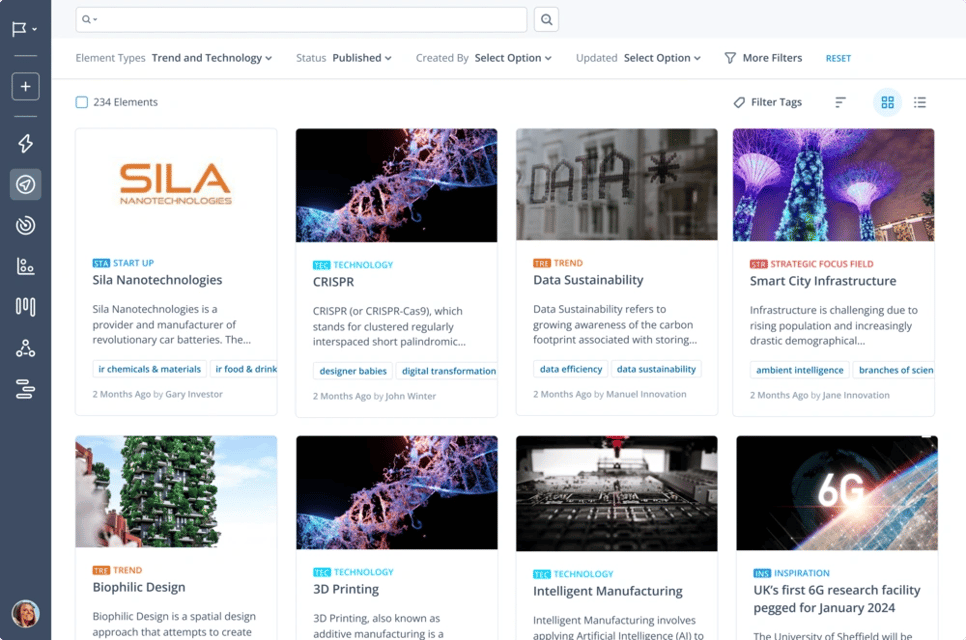Open the lightning bolt sidebar icon
This screenshot has width=966, height=640.
(x=26, y=143)
